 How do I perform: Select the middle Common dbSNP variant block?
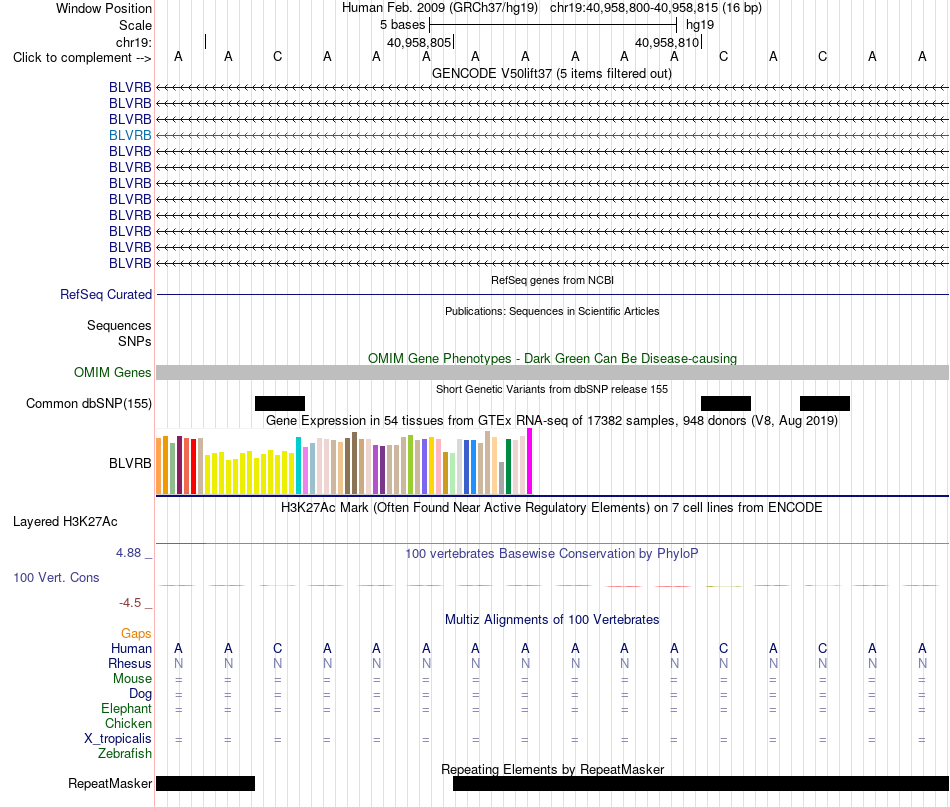click(726, 404)
